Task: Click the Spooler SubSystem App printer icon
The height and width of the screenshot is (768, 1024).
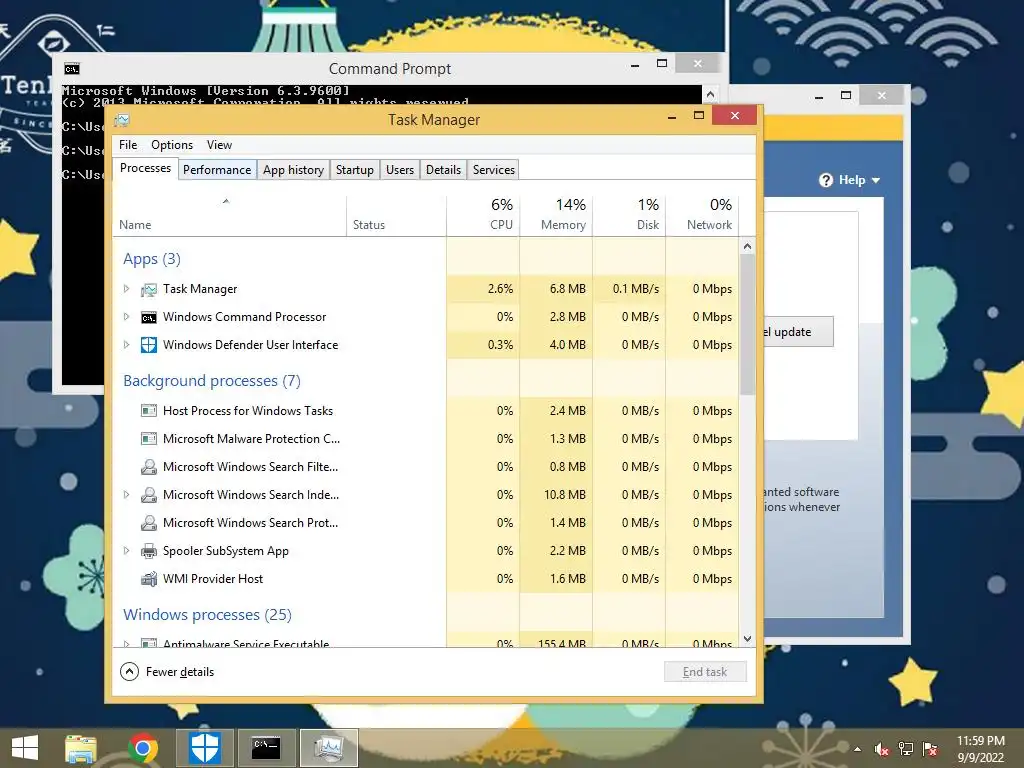Action: [x=149, y=551]
